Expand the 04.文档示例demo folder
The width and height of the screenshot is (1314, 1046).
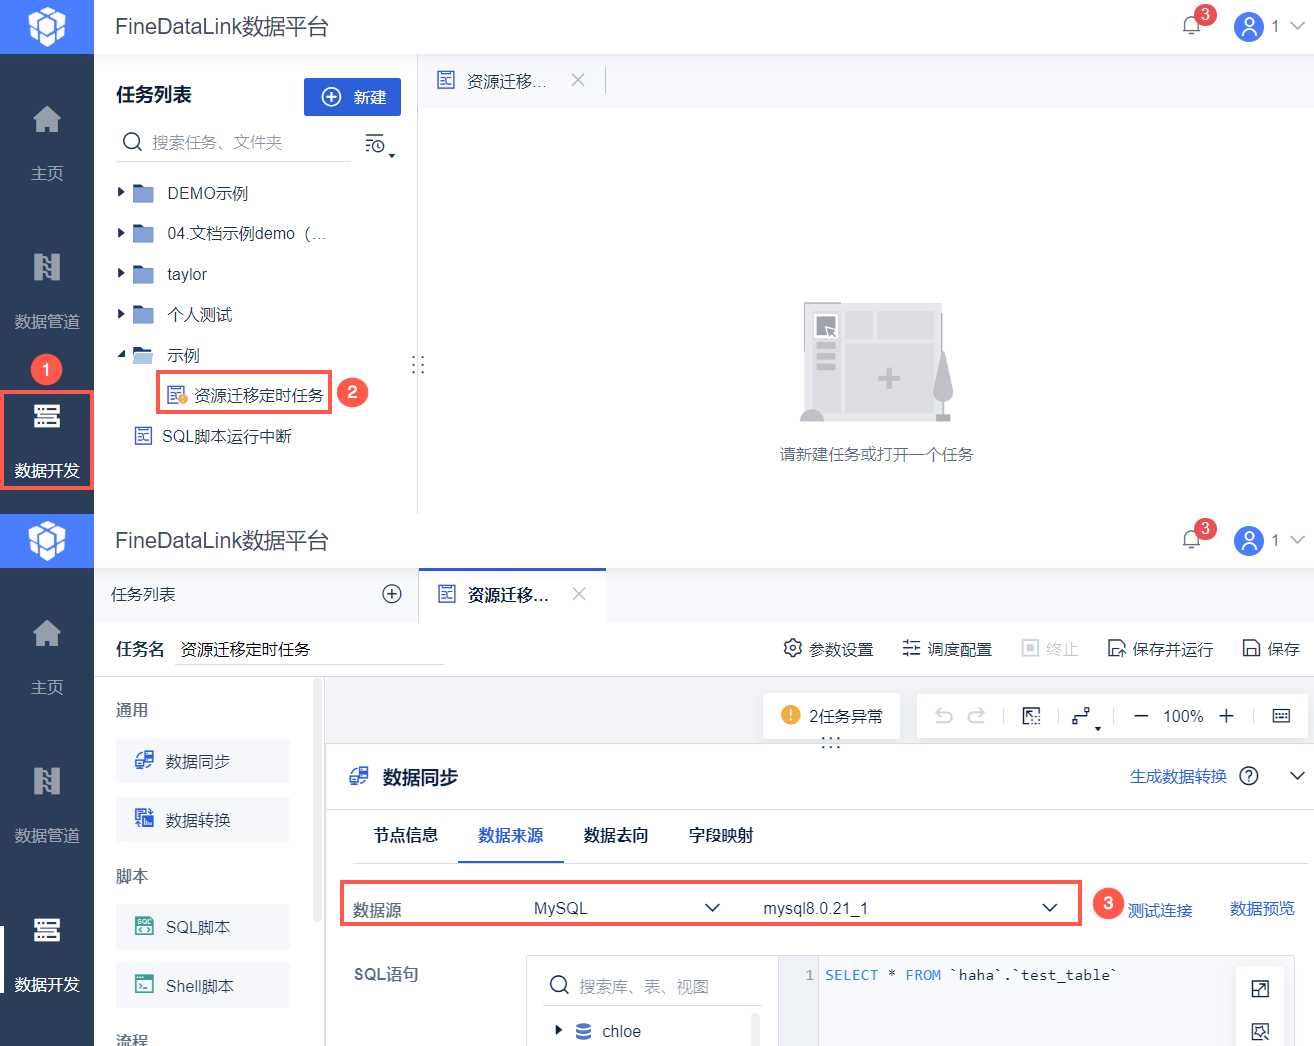coord(121,233)
